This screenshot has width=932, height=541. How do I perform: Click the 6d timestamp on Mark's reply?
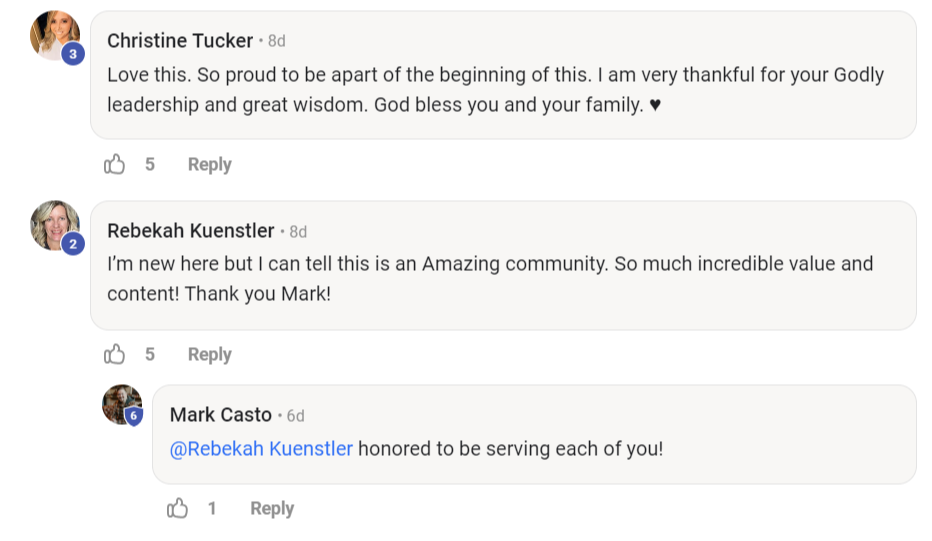point(295,415)
